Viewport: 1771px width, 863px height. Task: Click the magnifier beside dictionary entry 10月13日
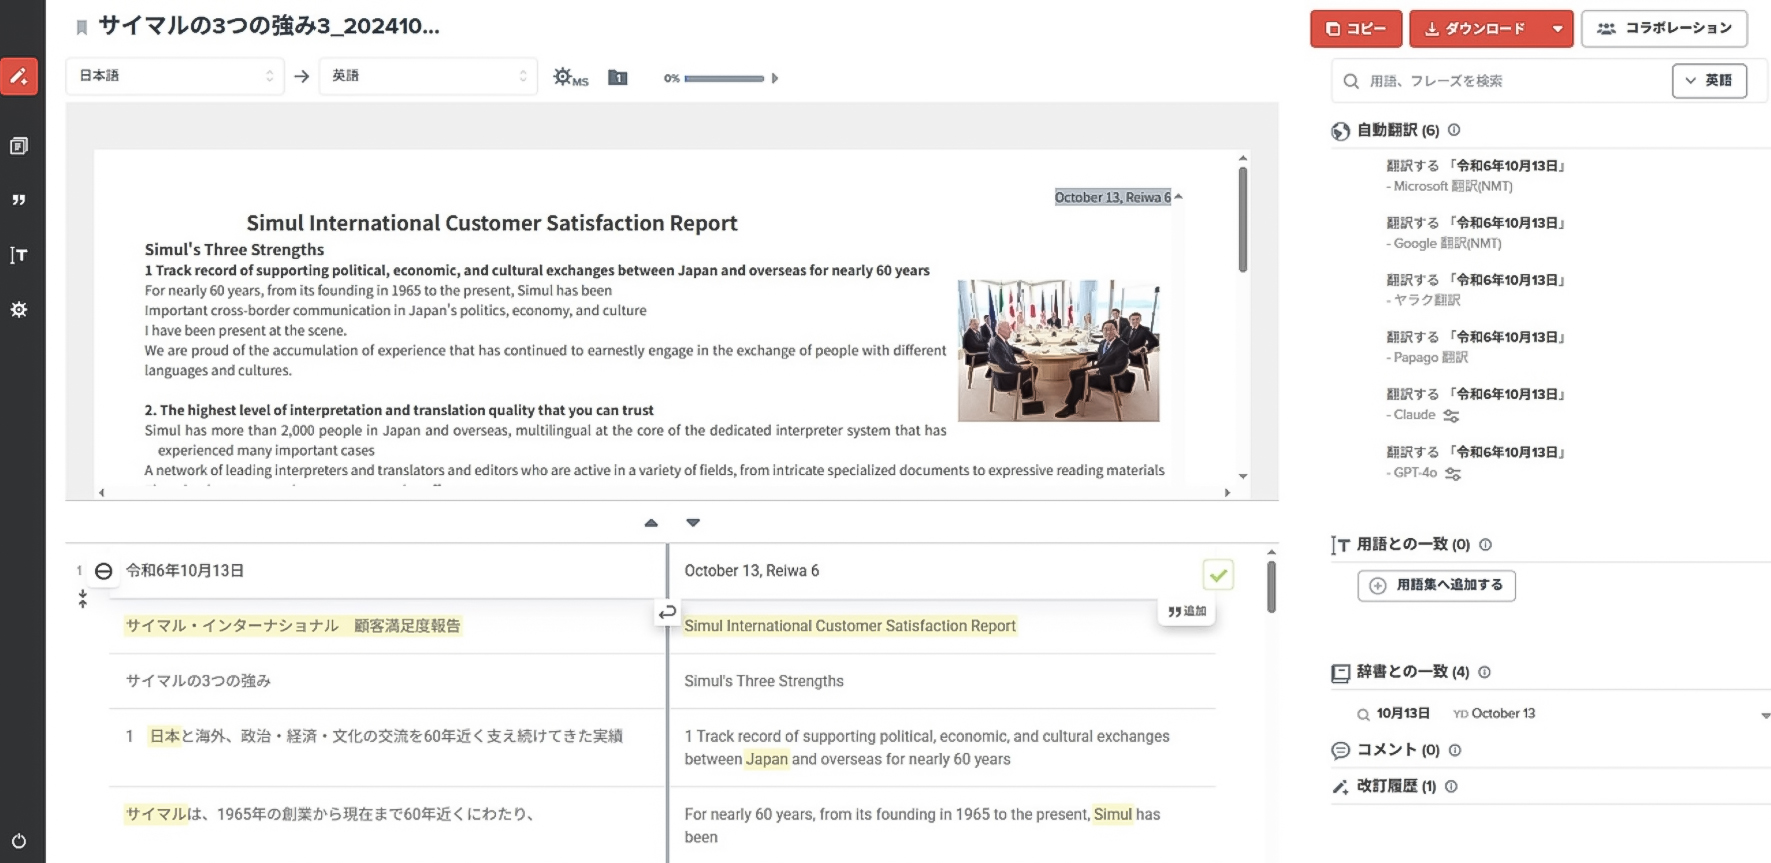pyautogui.click(x=1362, y=714)
